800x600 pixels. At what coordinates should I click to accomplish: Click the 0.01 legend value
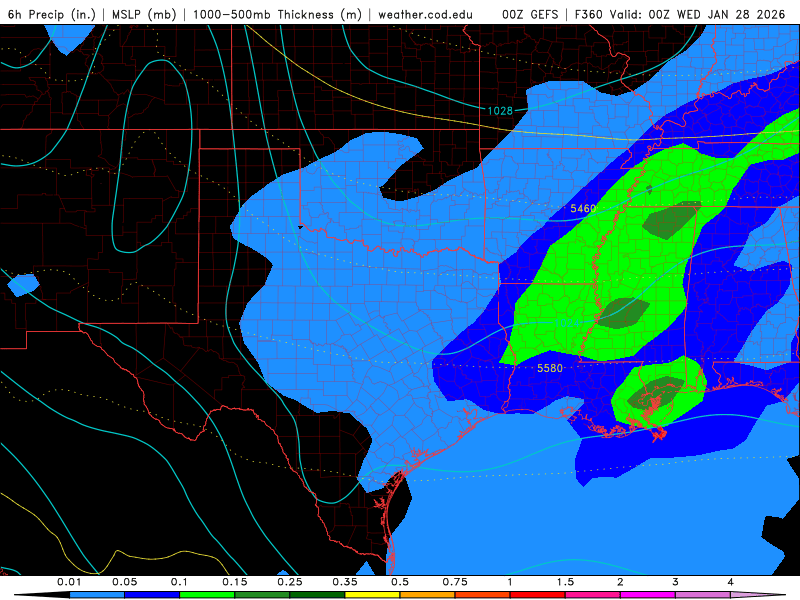(69, 582)
